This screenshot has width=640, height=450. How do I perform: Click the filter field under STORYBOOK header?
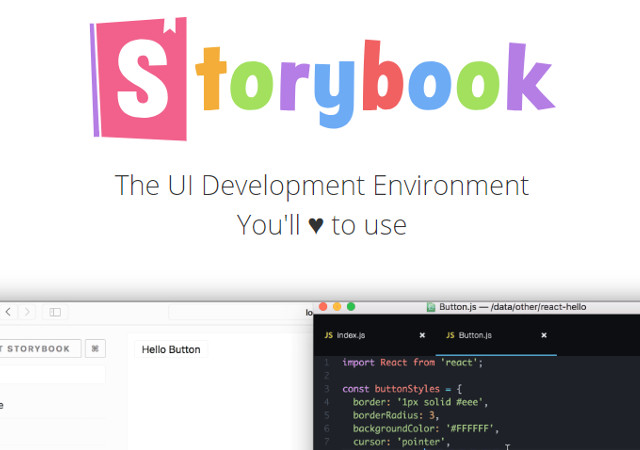(x=53, y=374)
